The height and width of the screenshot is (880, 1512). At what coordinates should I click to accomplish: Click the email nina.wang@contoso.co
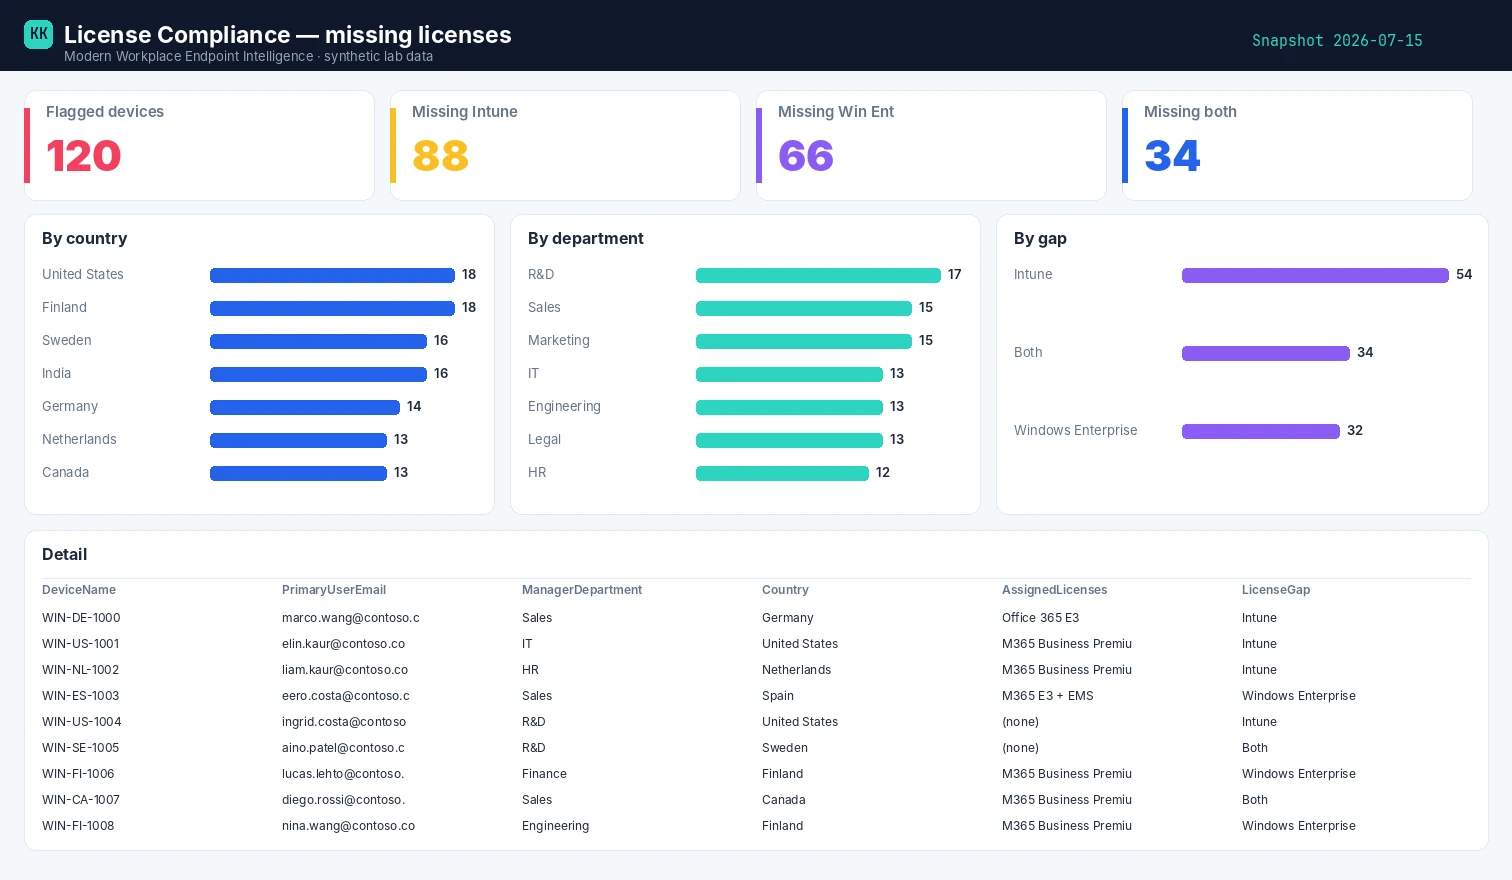pyautogui.click(x=349, y=826)
